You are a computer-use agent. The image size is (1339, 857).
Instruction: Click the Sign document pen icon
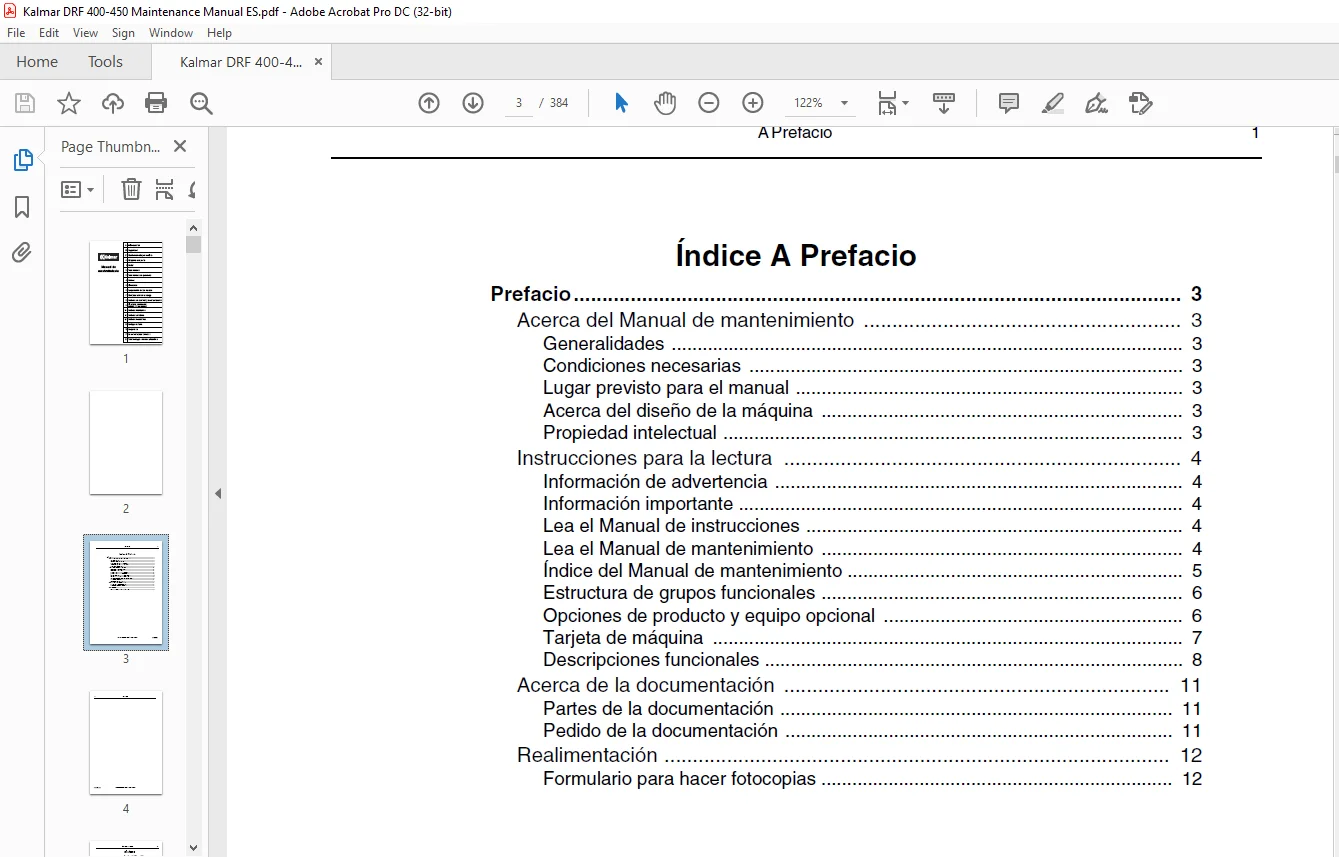(1097, 103)
